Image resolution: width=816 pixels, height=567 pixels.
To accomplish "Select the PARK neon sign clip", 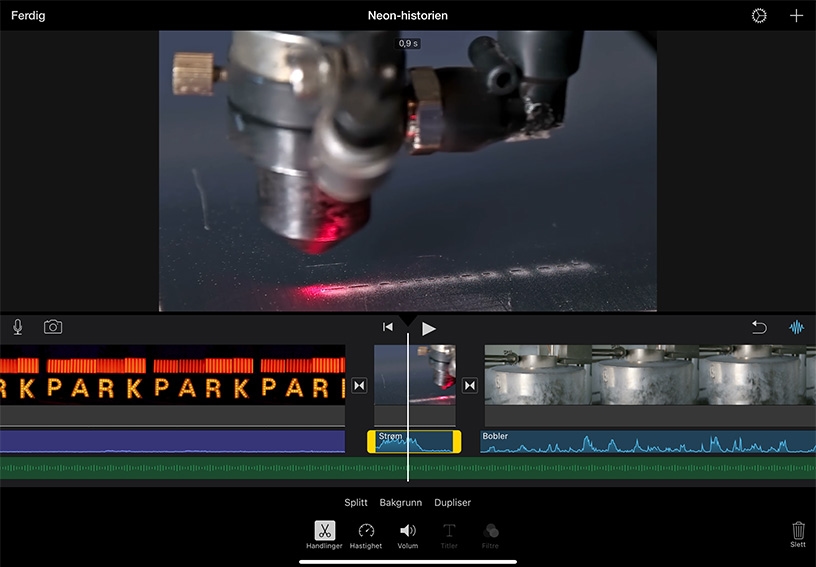I will point(172,375).
